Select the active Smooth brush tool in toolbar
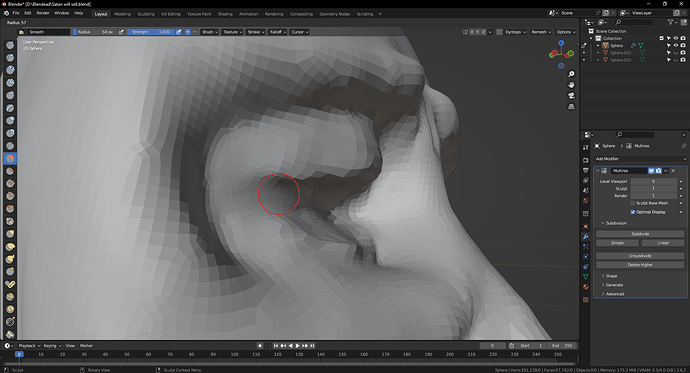The image size is (690, 373). click(10, 158)
